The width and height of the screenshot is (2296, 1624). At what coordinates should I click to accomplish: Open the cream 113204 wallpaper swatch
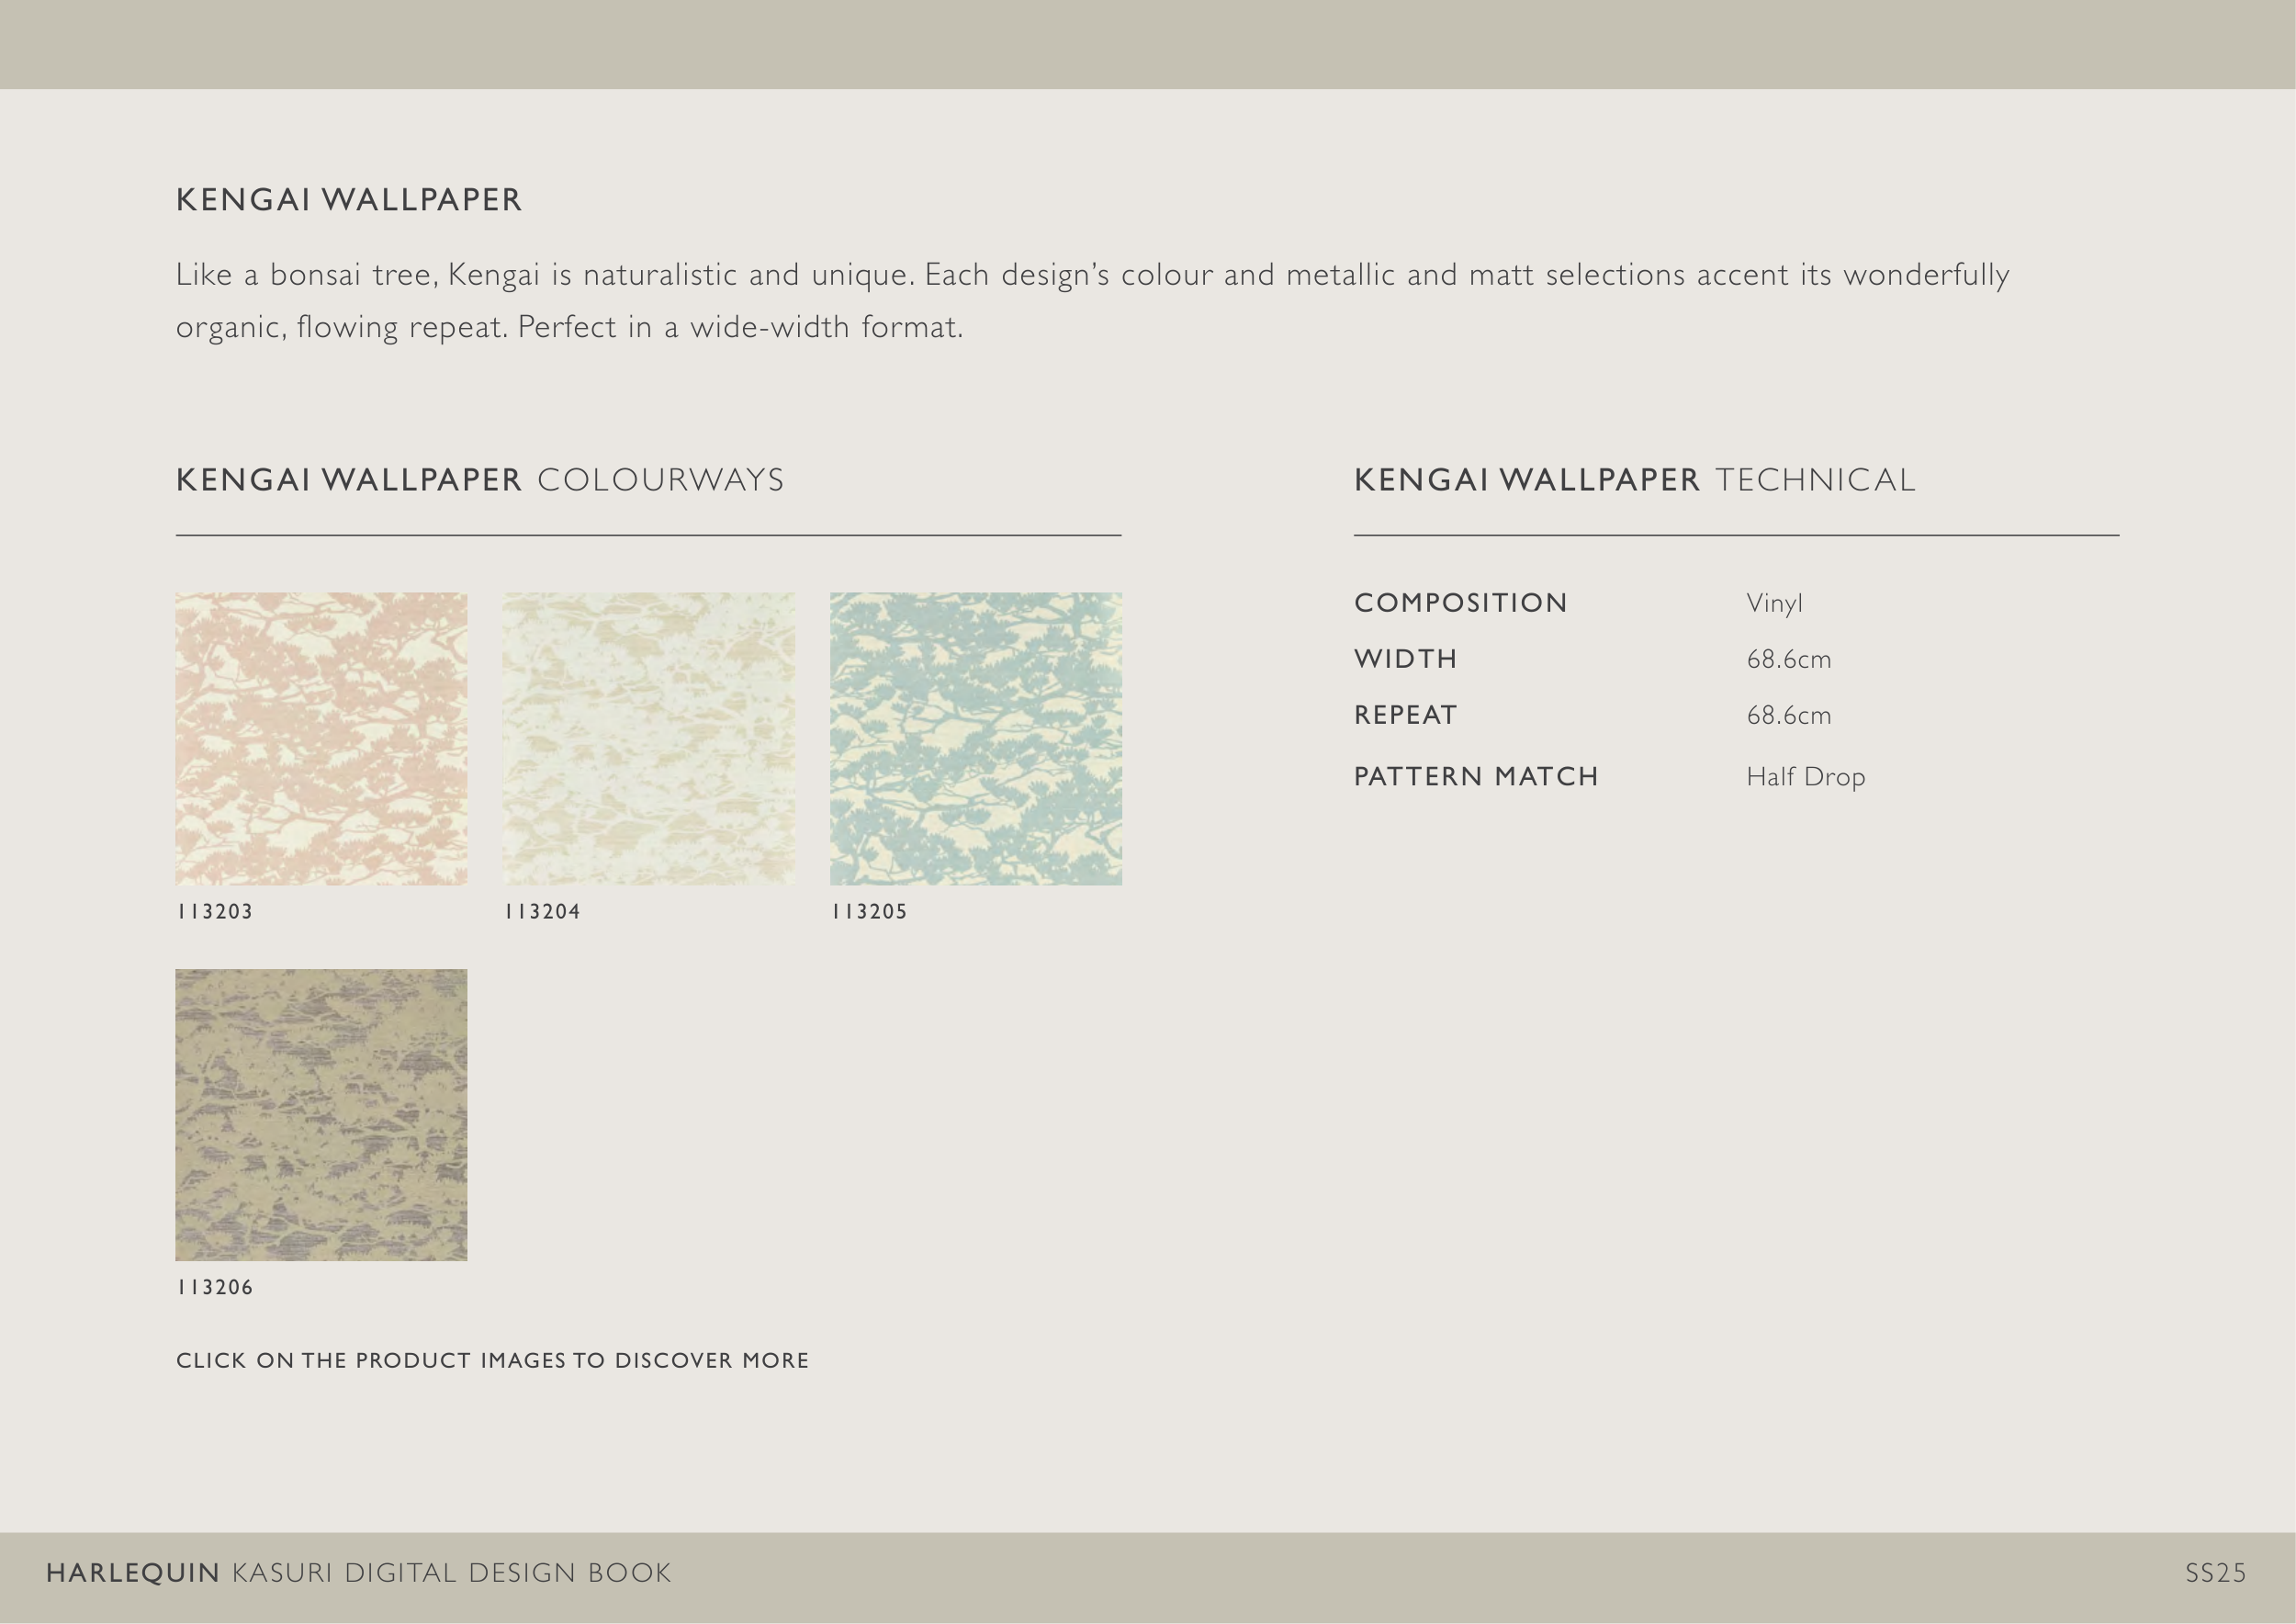pyautogui.click(x=648, y=738)
